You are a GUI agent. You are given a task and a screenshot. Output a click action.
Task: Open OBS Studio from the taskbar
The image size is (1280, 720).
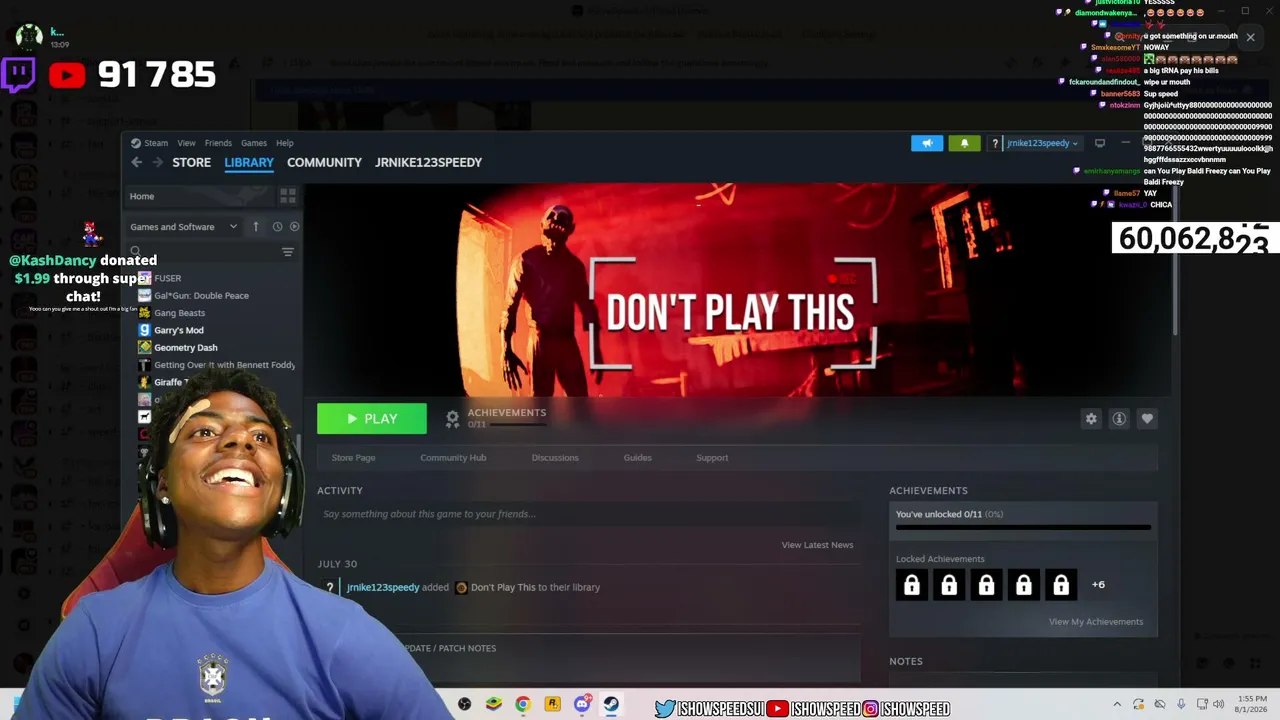(465, 705)
